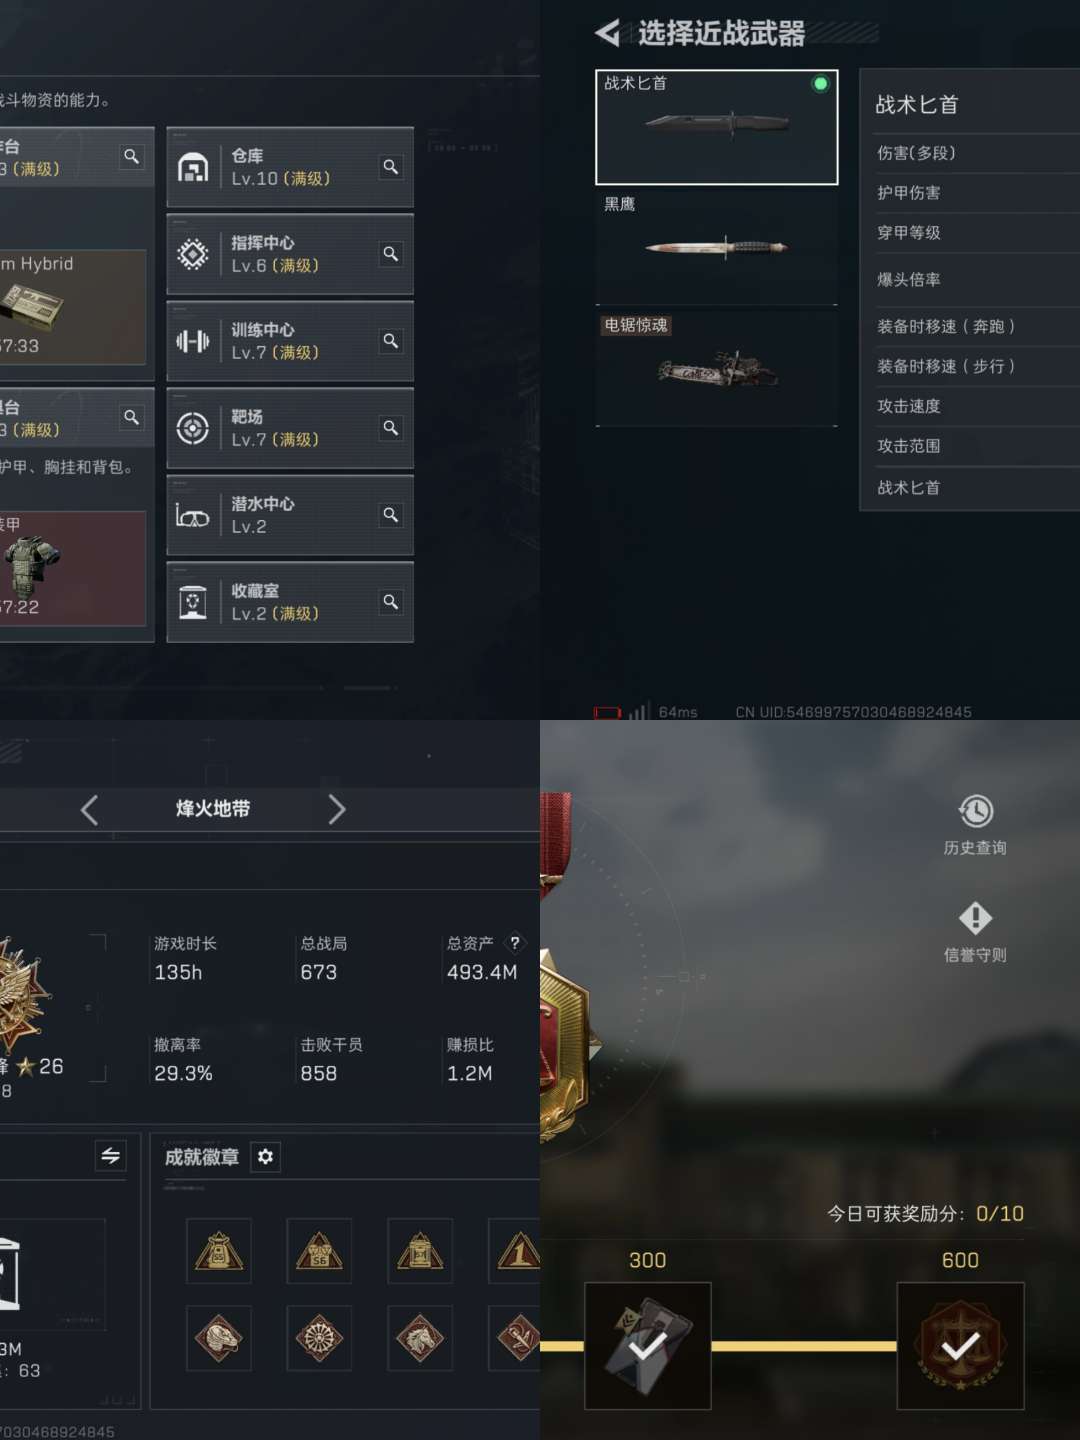Open the 仓库 magnifier details icon
1080x1440 pixels.
(x=391, y=167)
